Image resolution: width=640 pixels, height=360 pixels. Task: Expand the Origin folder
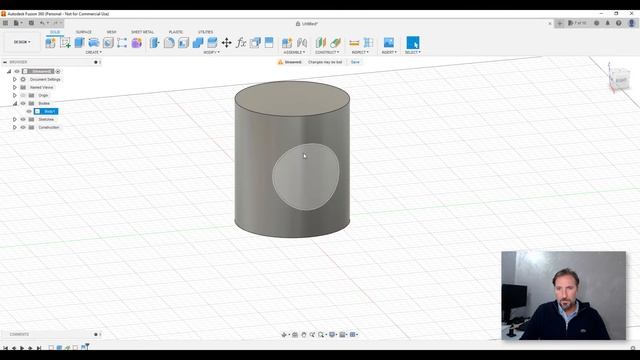point(15,95)
